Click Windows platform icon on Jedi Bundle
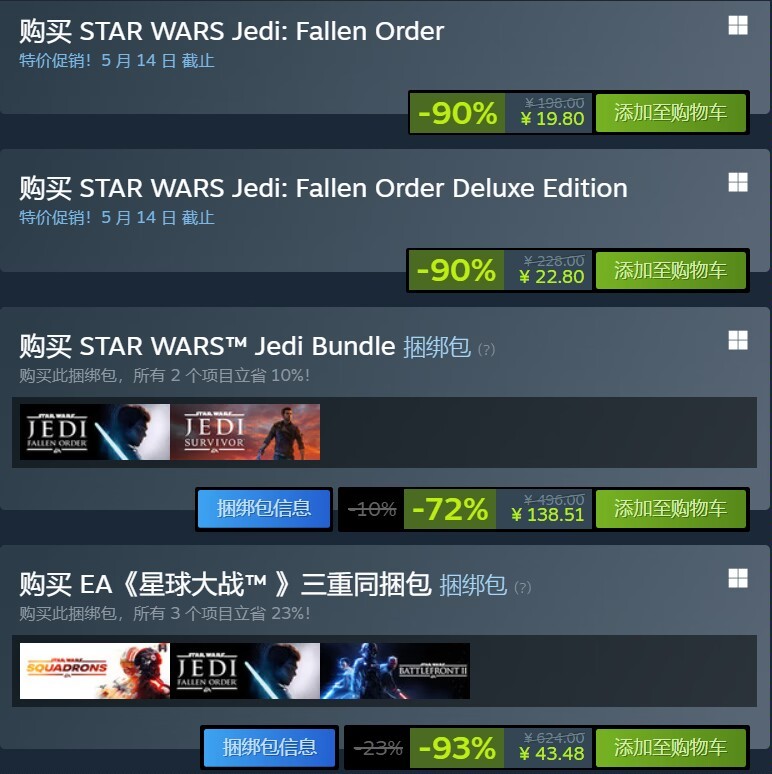The width and height of the screenshot is (772, 774). point(738,340)
